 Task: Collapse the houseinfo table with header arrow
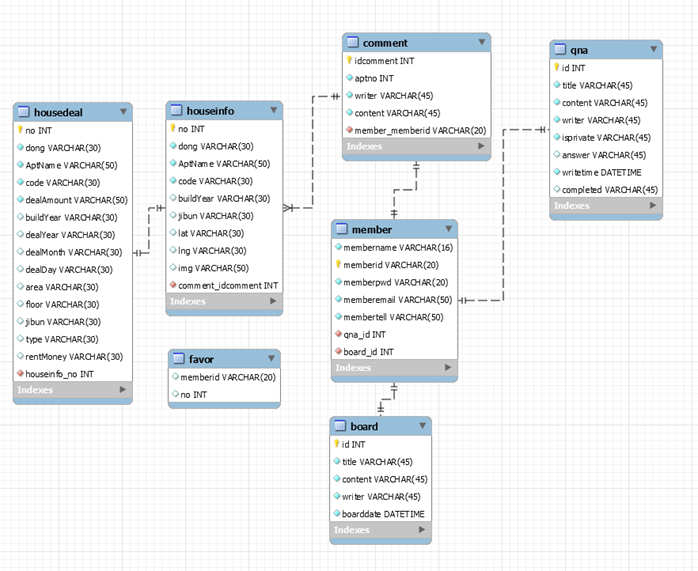click(274, 110)
